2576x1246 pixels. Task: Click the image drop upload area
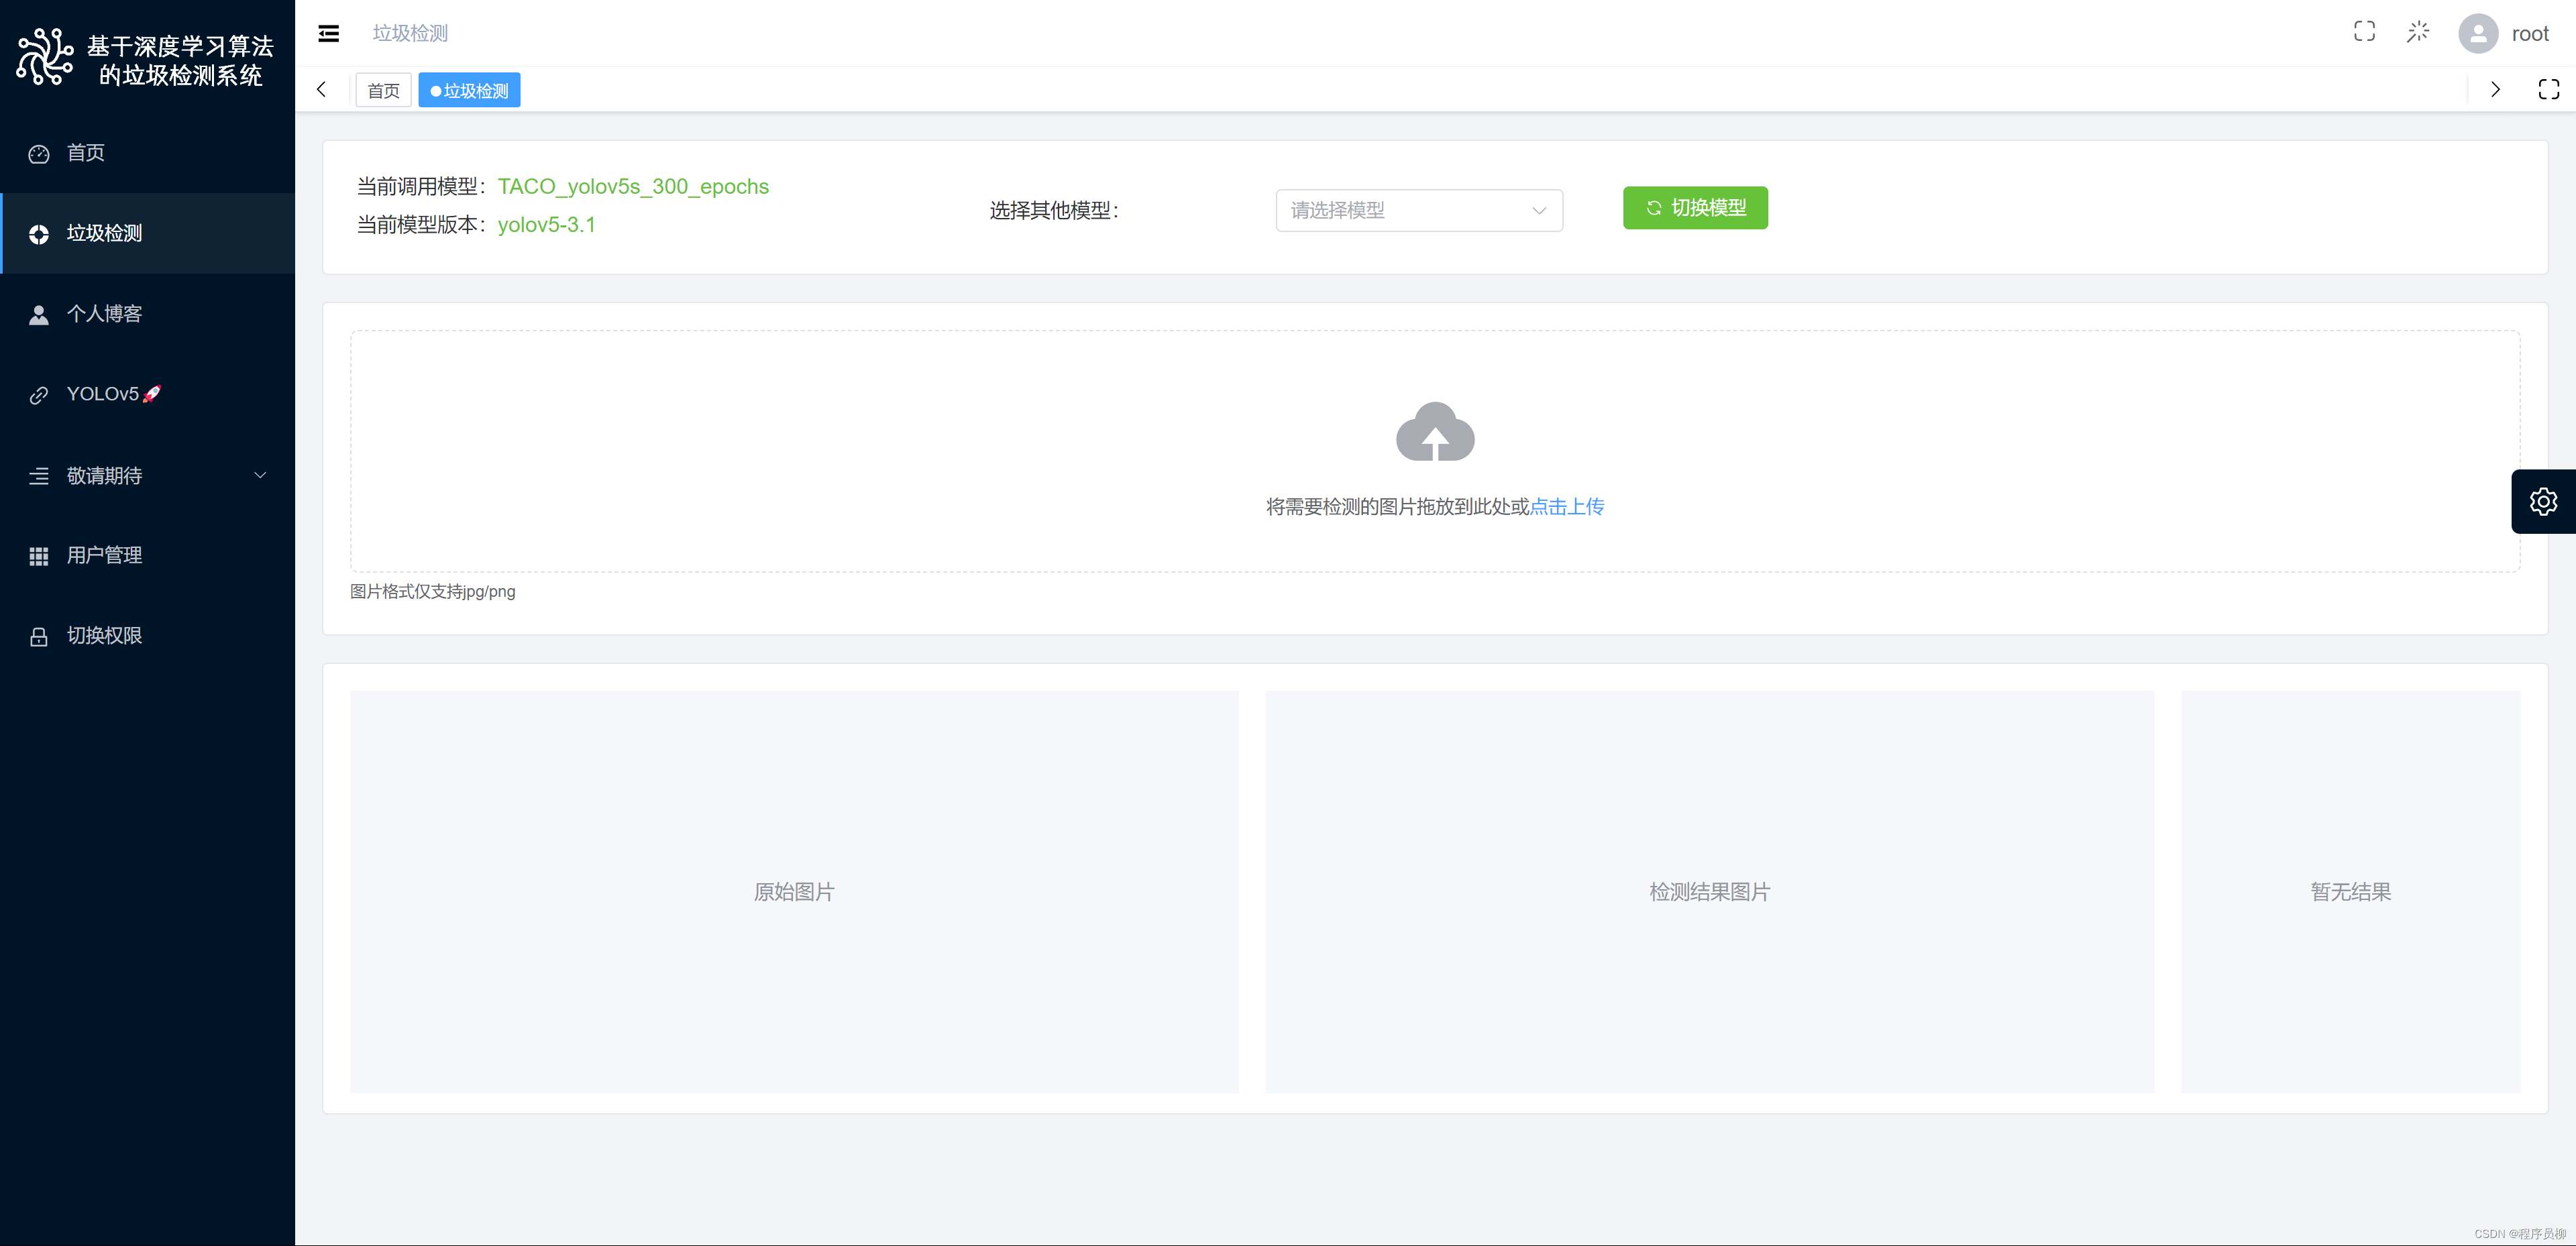[1435, 451]
